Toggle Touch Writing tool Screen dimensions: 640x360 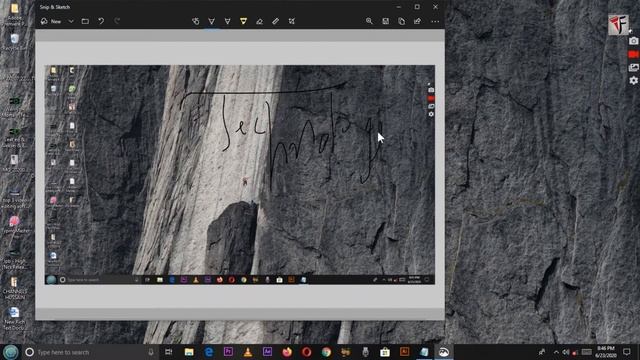tap(196, 21)
